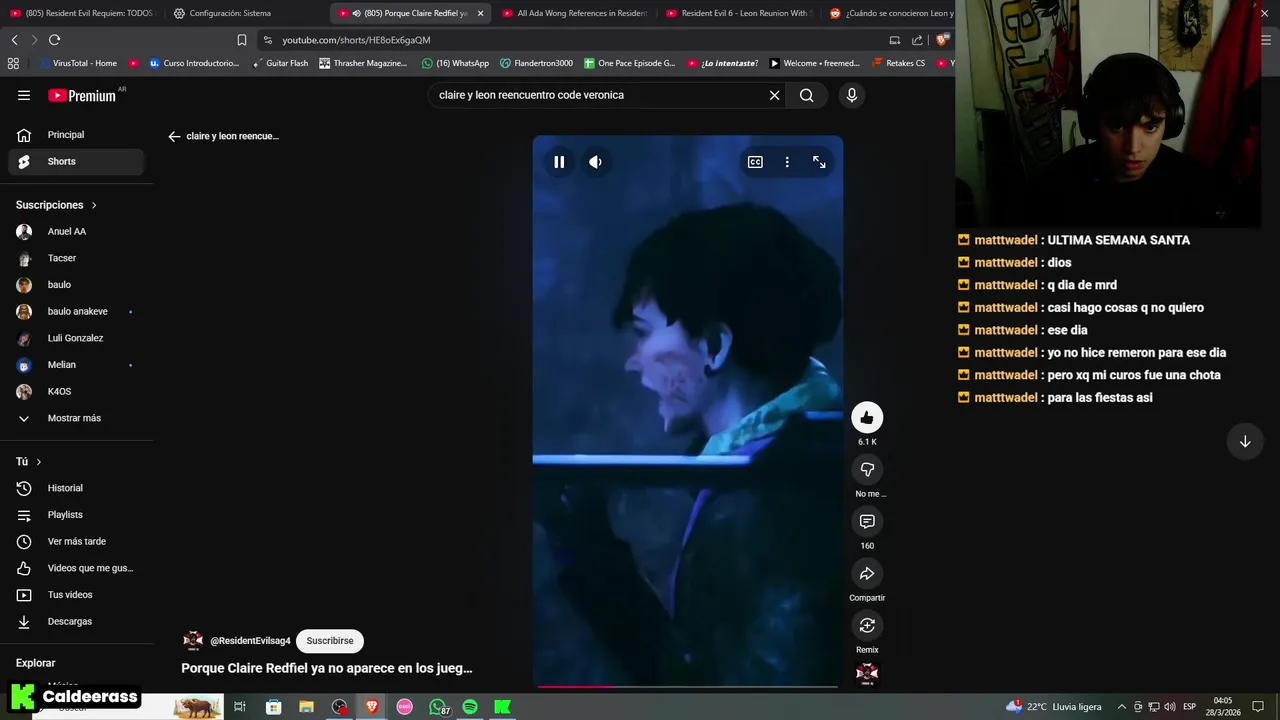This screenshot has width=1280, height=720.
Task: Open the Remix option
Action: pos(867,625)
